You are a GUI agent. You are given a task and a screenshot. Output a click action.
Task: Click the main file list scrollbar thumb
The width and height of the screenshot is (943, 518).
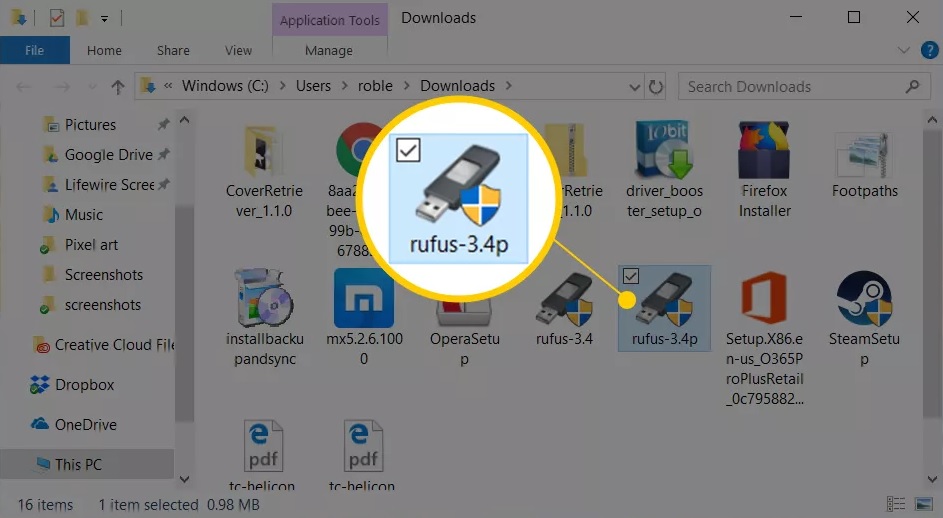pyautogui.click(x=932, y=274)
